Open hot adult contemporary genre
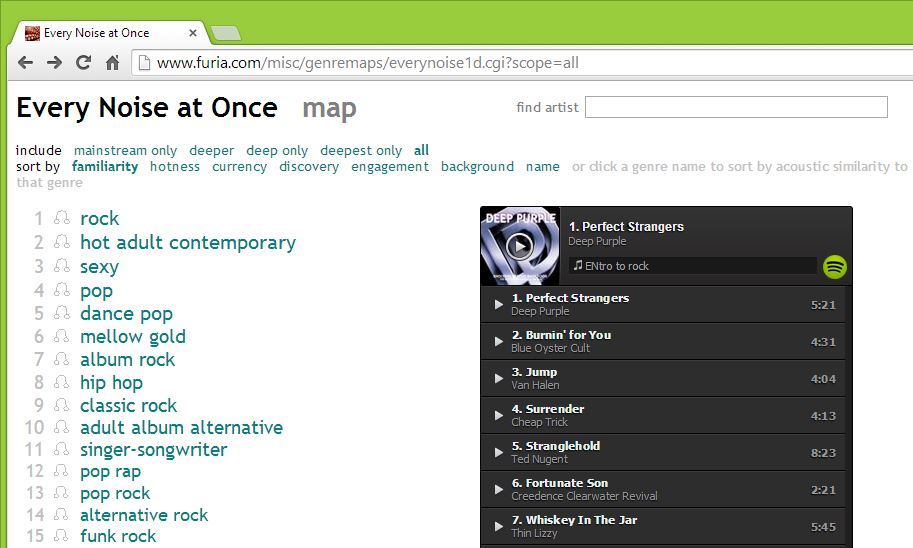Image resolution: width=913 pixels, height=548 pixels. pos(188,242)
